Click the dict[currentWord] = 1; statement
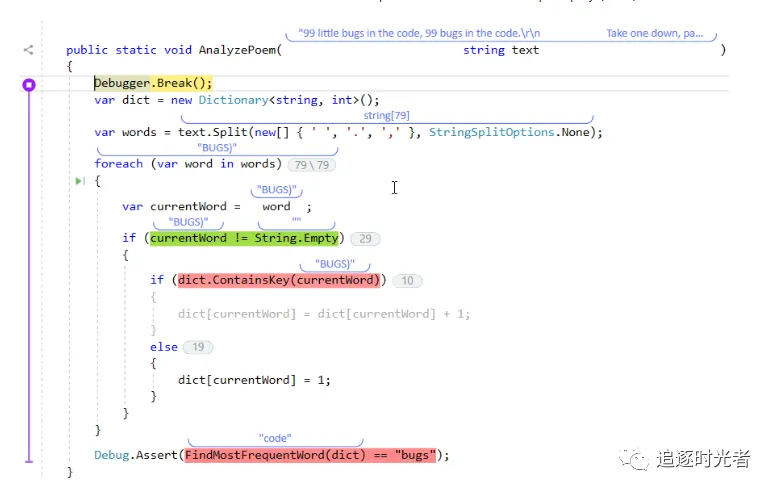This screenshot has width=775, height=492. tap(254, 380)
